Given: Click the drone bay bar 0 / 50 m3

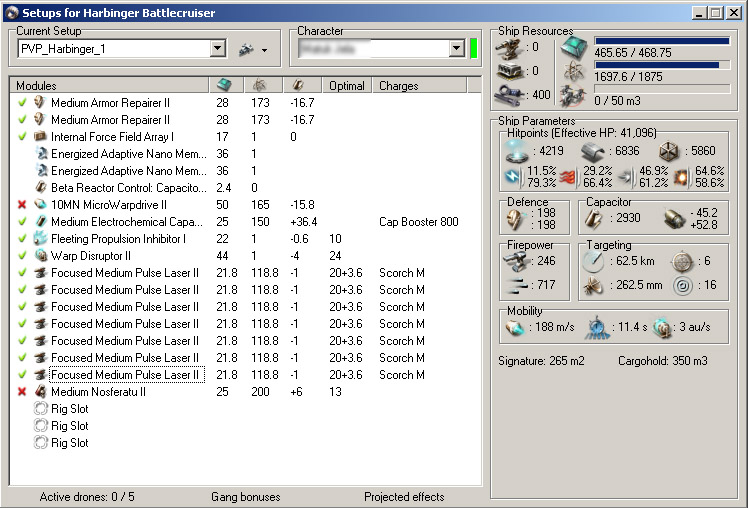Looking at the screenshot, I should click(662, 89).
